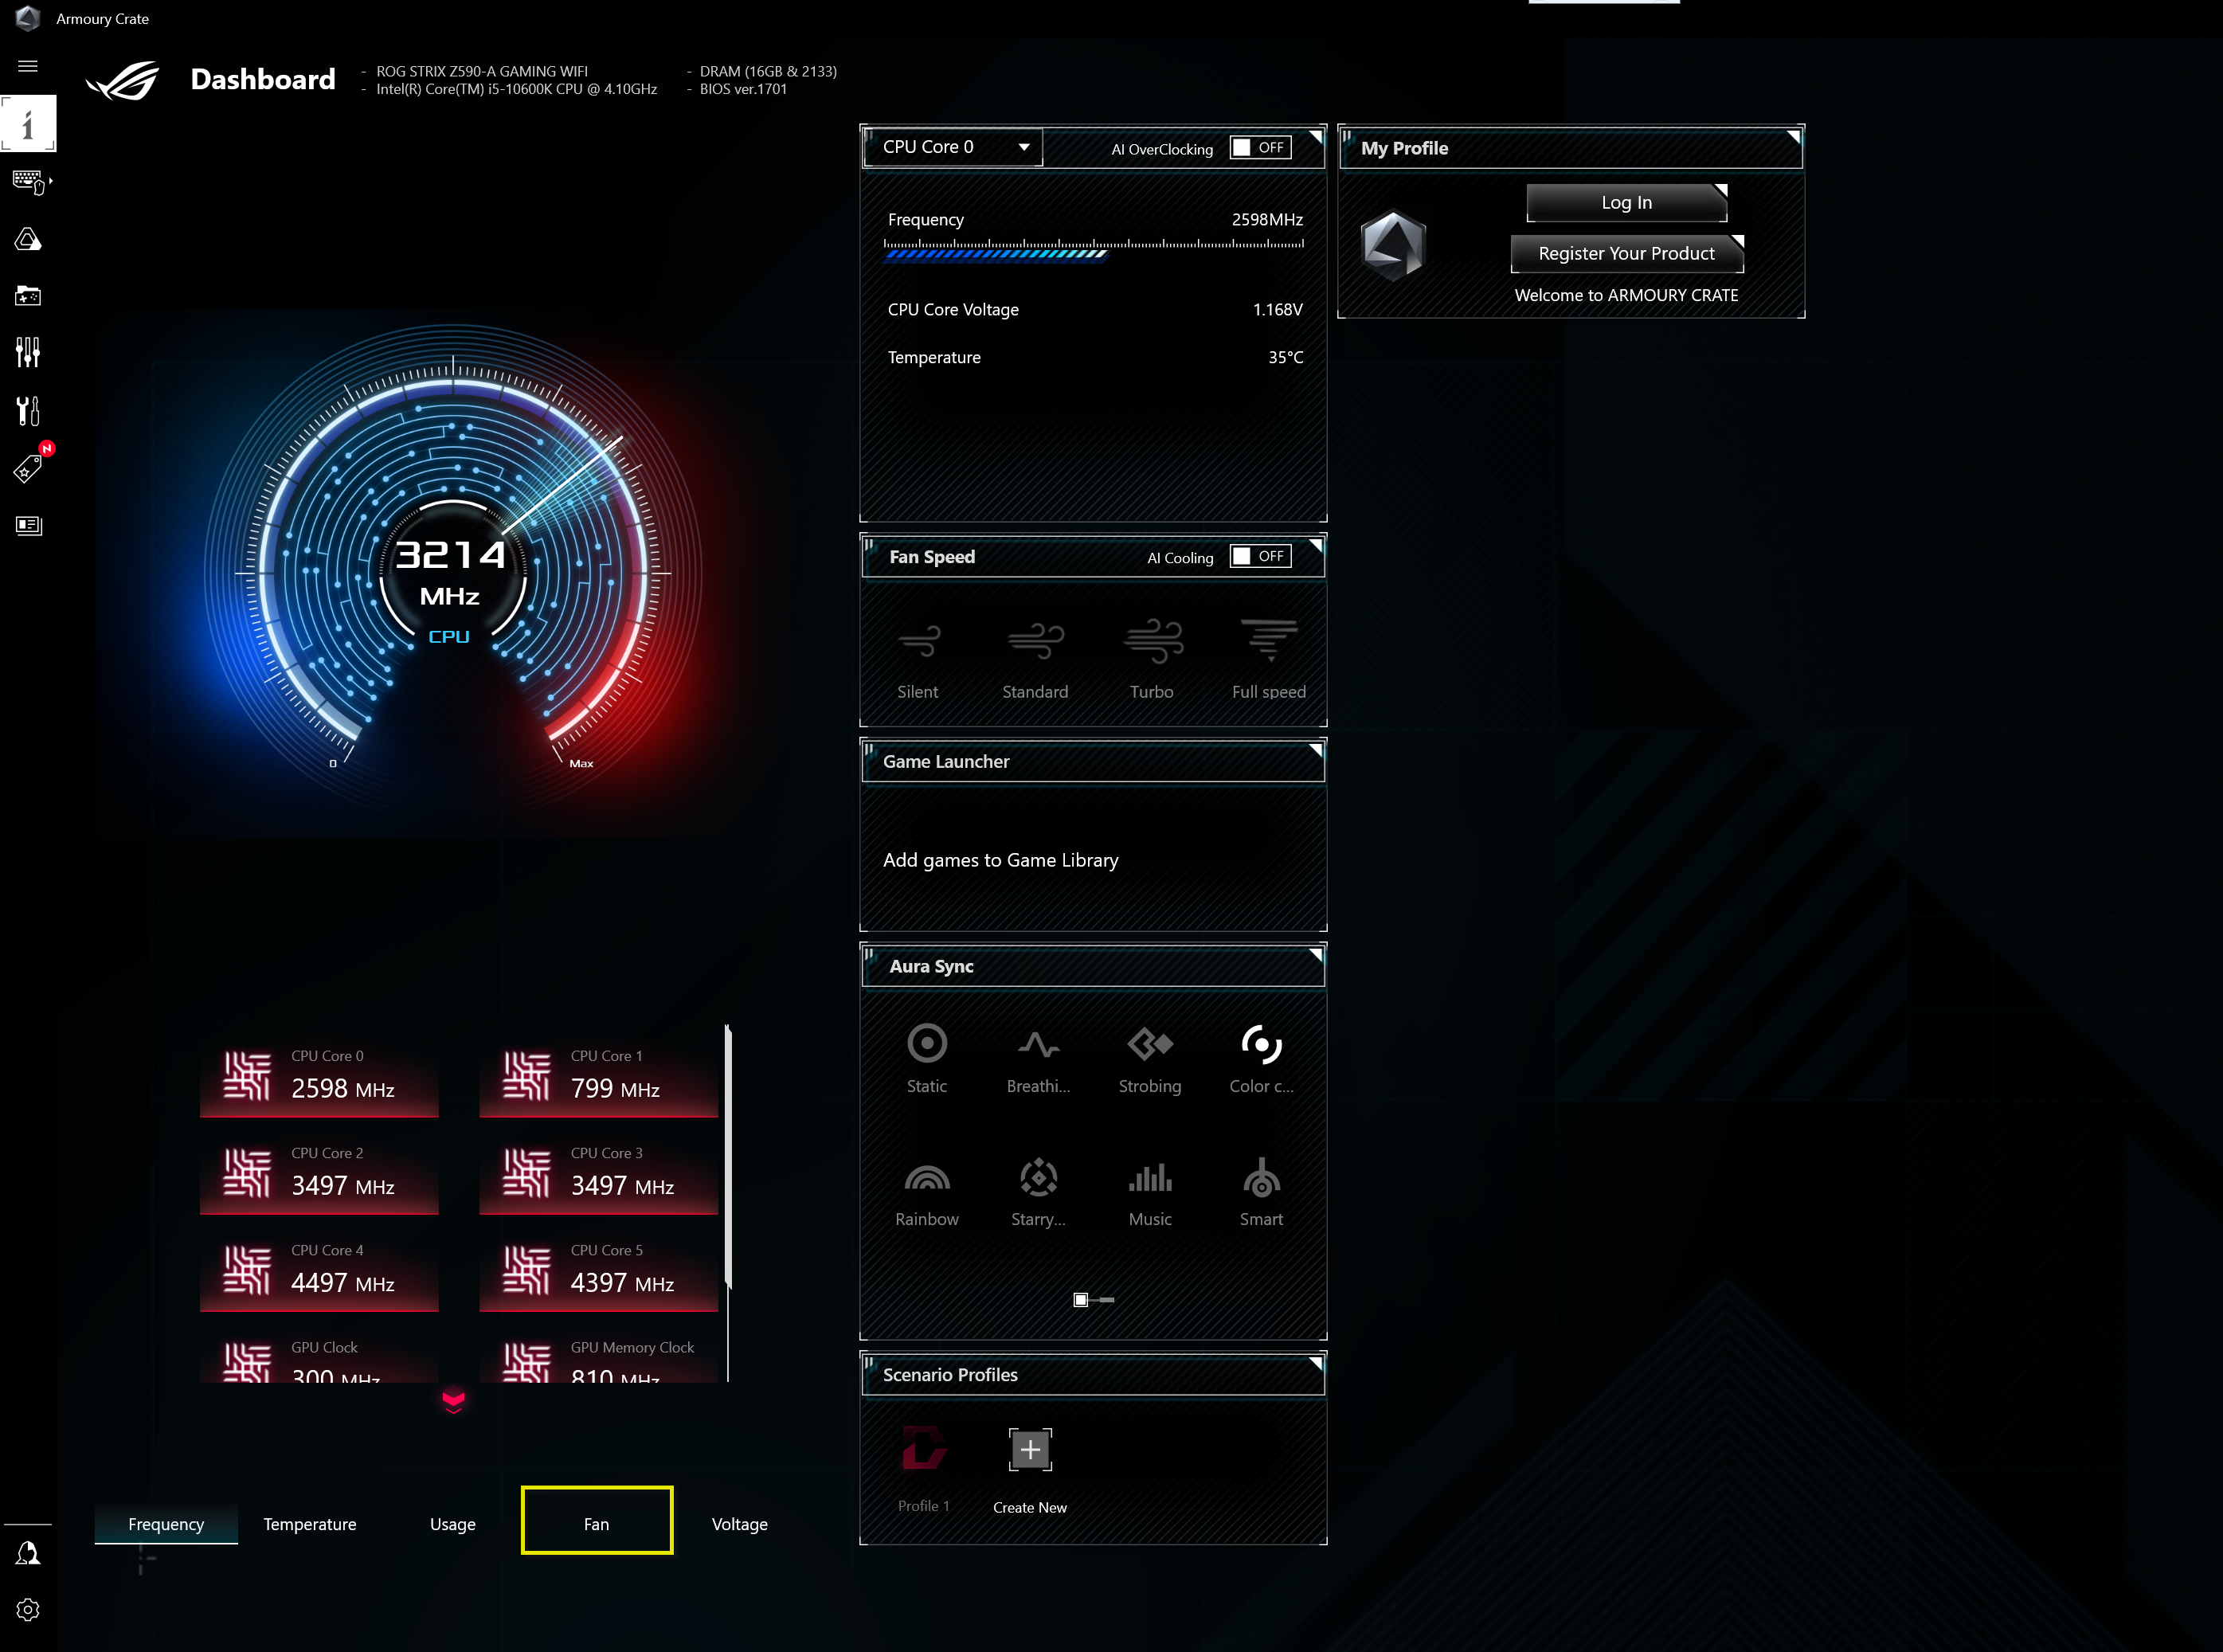The height and width of the screenshot is (1652, 2223).
Task: Open the user center icon at sidebar bottom
Action: [28, 1553]
